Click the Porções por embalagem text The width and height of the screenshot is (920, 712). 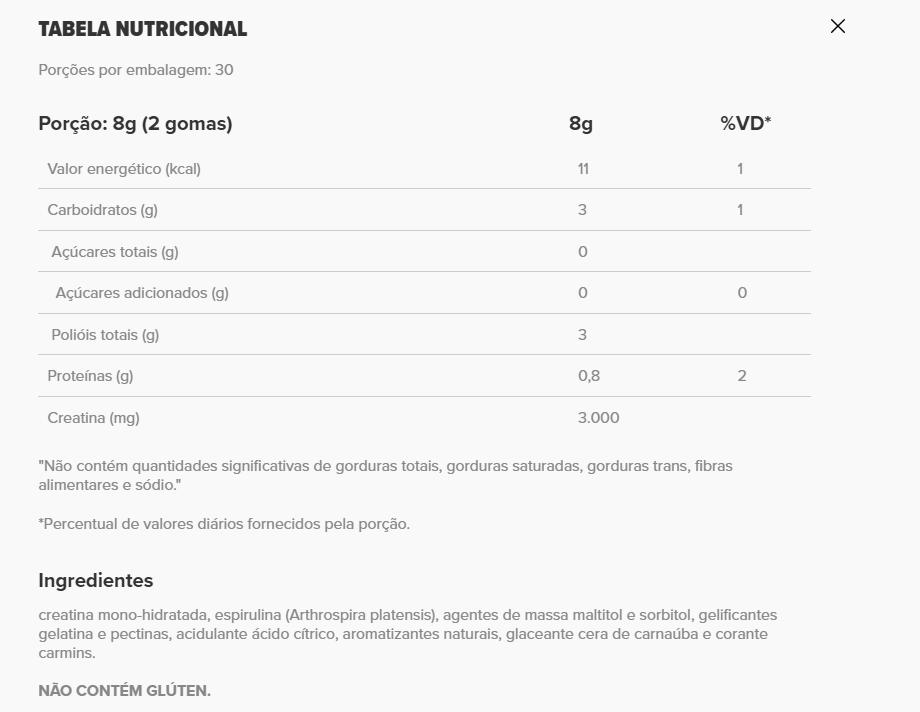point(136,70)
